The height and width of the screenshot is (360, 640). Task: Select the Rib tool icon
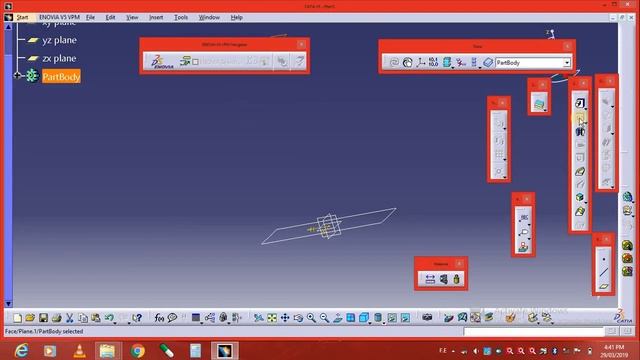coord(580,171)
